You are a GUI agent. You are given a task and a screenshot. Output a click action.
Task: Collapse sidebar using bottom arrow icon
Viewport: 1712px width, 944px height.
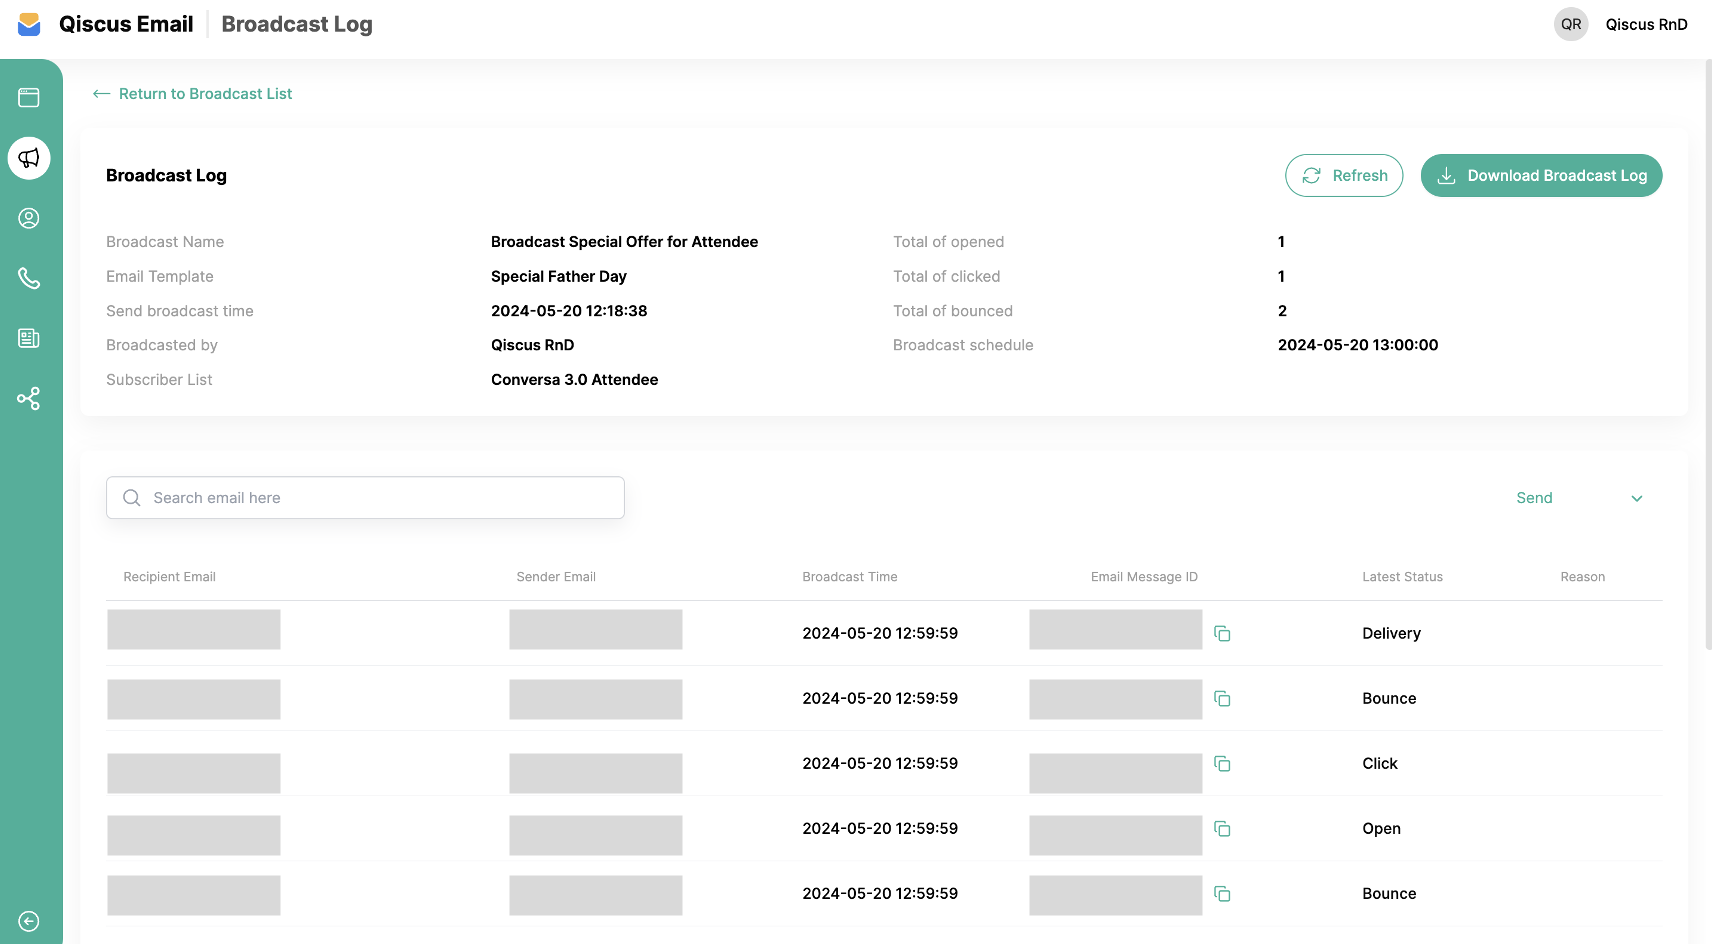click(29, 921)
